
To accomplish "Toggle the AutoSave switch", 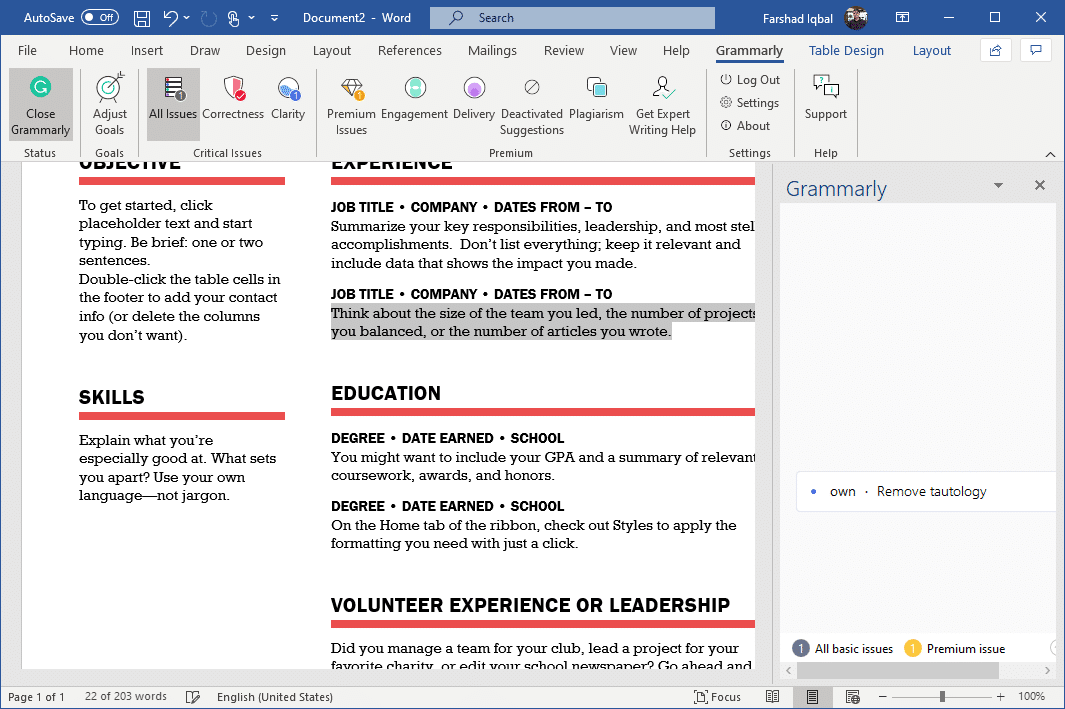I will point(99,18).
